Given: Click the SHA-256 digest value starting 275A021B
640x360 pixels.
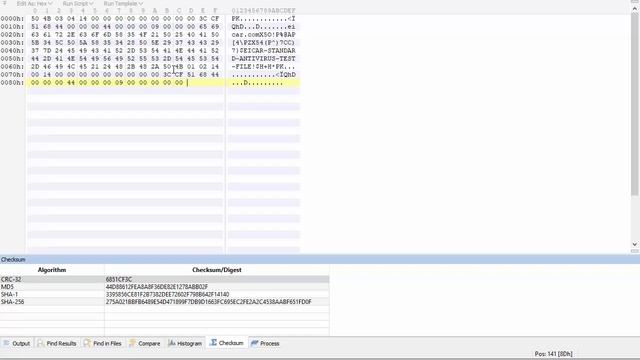Looking at the screenshot, I should click(x=209, y=302).
